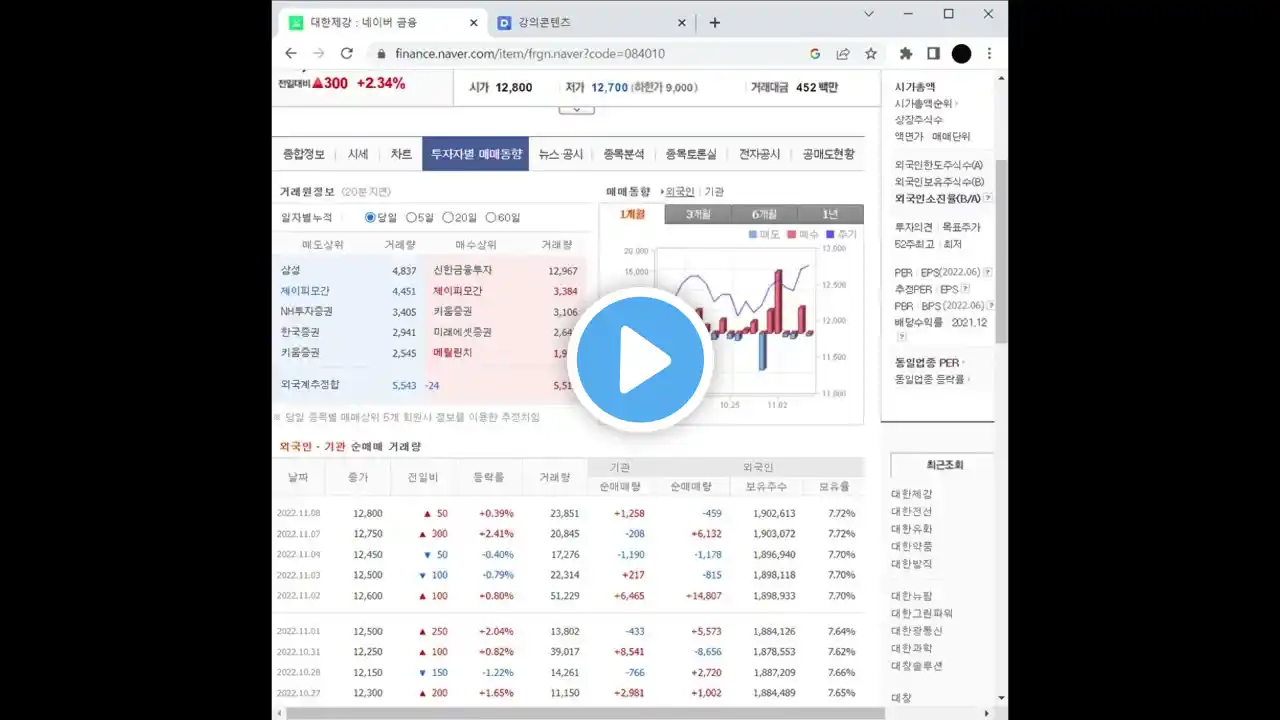Click 매도 blue legend swatch
The height and width of the screenshot is (720, 1280).
point(753,234)
